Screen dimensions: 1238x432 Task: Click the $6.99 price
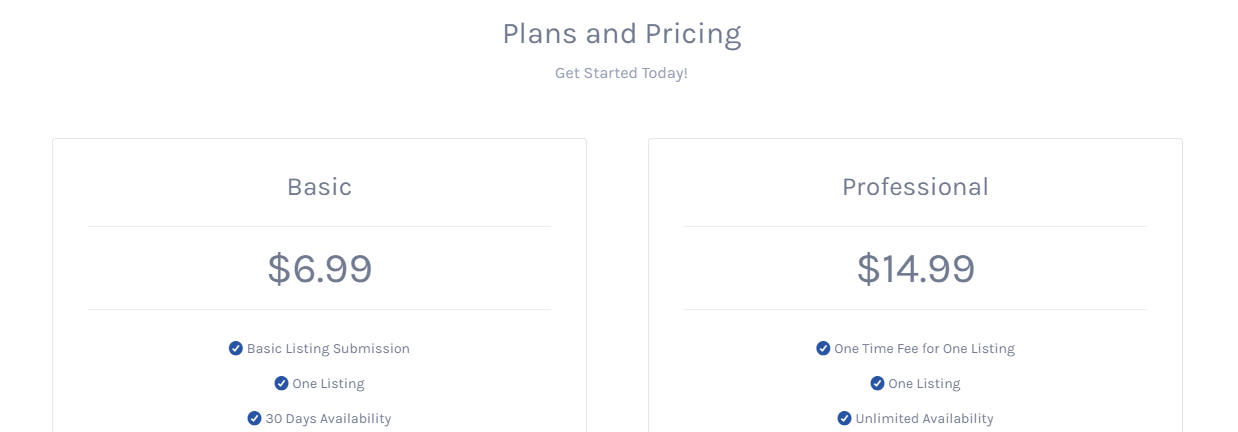[319, 269]
